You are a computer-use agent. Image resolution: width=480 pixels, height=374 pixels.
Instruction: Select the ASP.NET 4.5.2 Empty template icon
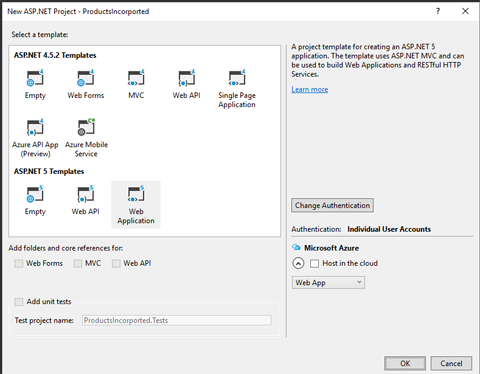pos(35,78)
